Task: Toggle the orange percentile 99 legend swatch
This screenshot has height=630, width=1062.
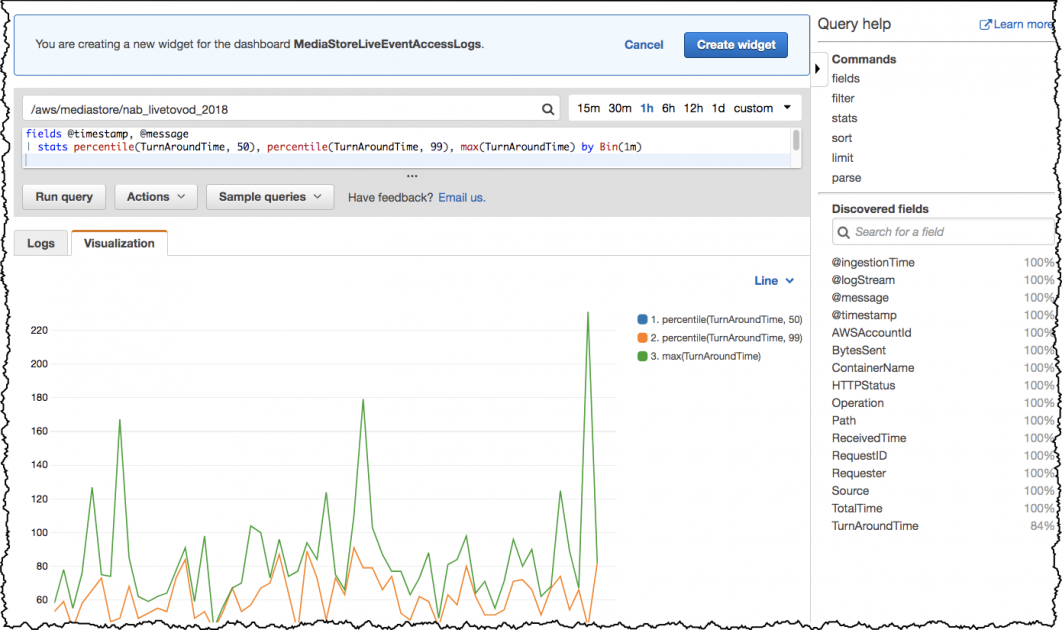Action: [642, 338]
